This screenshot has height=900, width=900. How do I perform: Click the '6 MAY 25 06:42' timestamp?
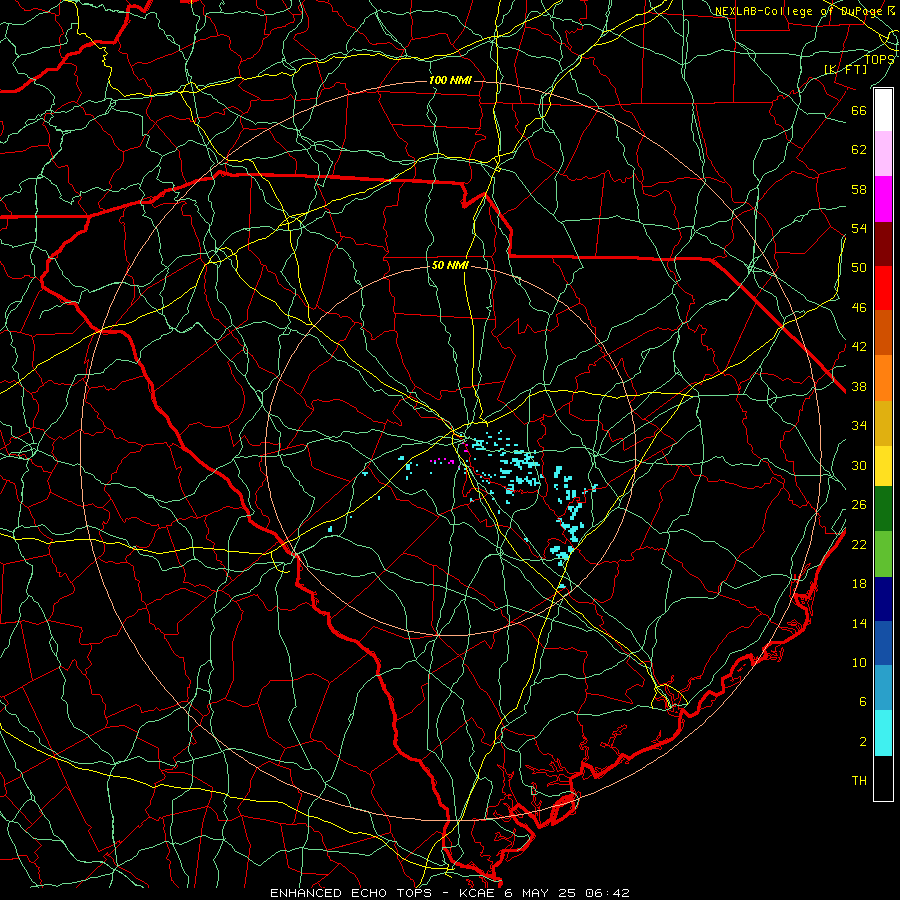tap(567, 893)
